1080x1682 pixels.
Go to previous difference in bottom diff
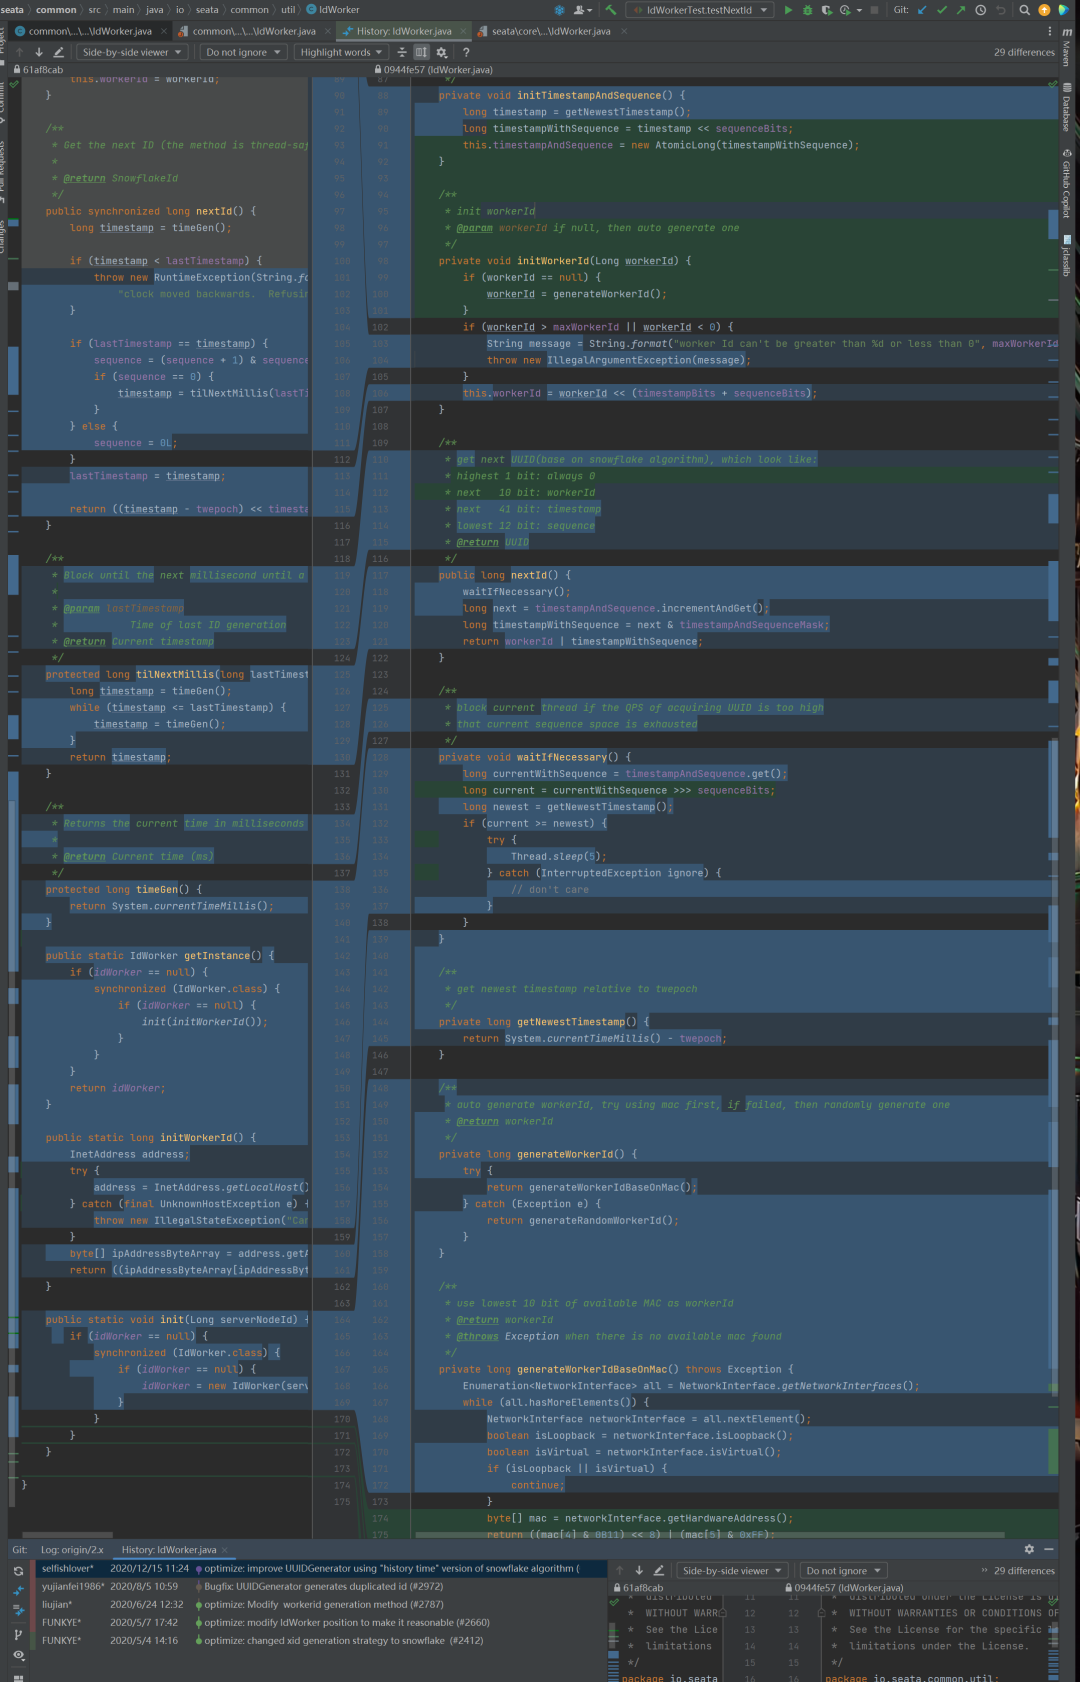point(620,1570)
